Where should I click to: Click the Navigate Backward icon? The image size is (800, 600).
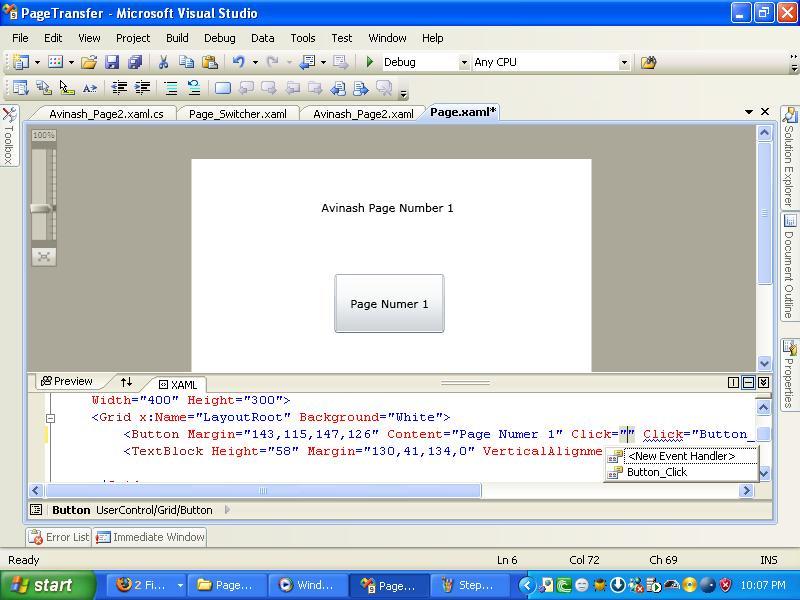pyautogui.click(x=308, y=62)
